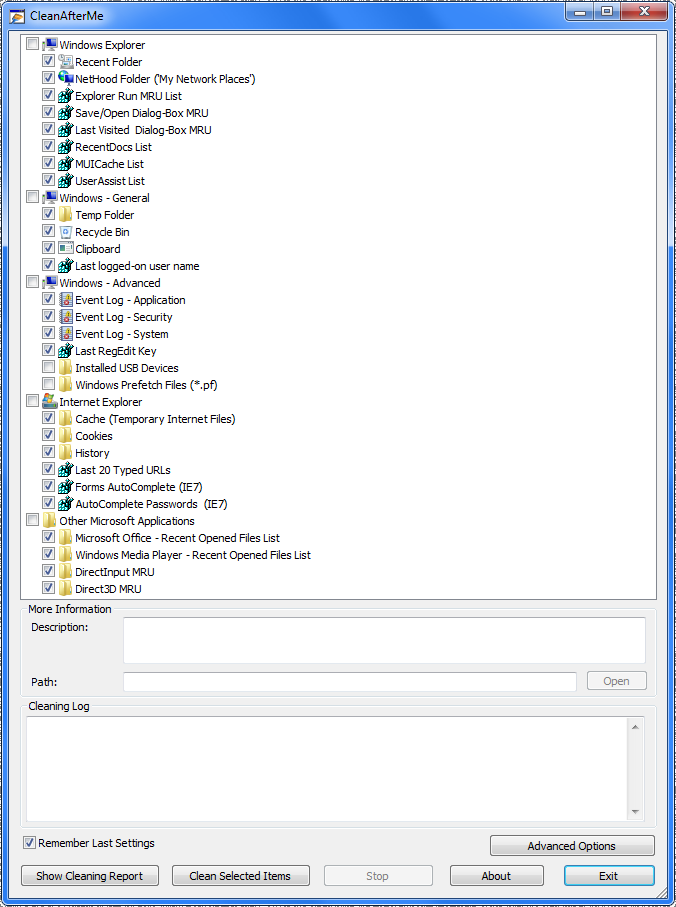The width and height of the screenshot is (676, 907).
Task: Click the Event Log - Security icon
Action: (x=65, y=316)
